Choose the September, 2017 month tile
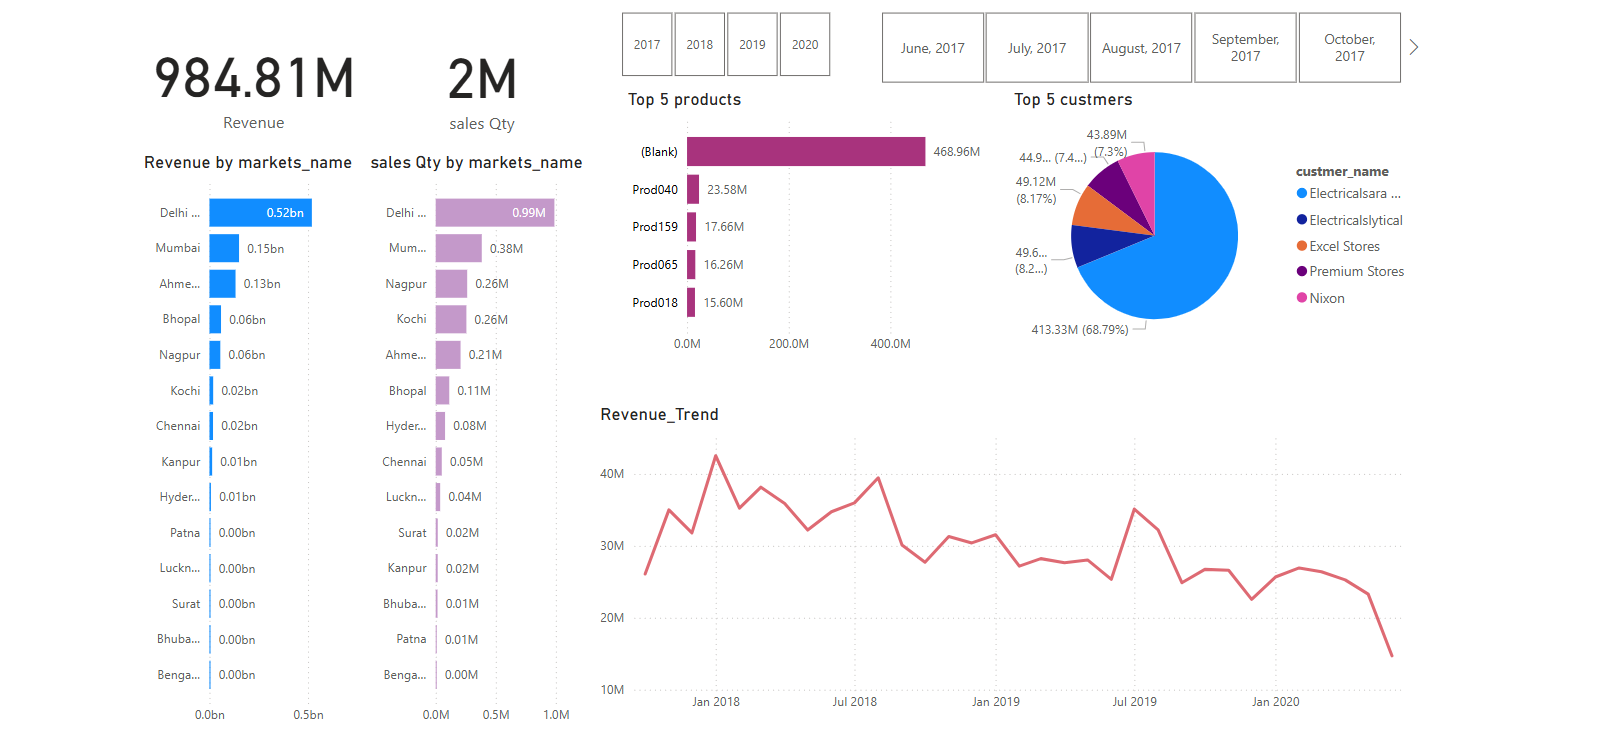 (x=1245, y=48)
